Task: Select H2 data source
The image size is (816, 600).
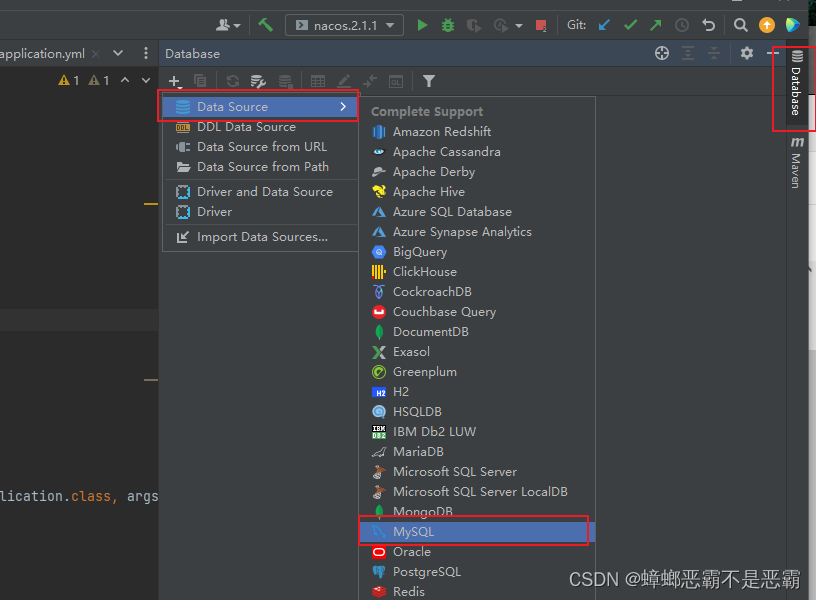Action: [x=477, y=392]
